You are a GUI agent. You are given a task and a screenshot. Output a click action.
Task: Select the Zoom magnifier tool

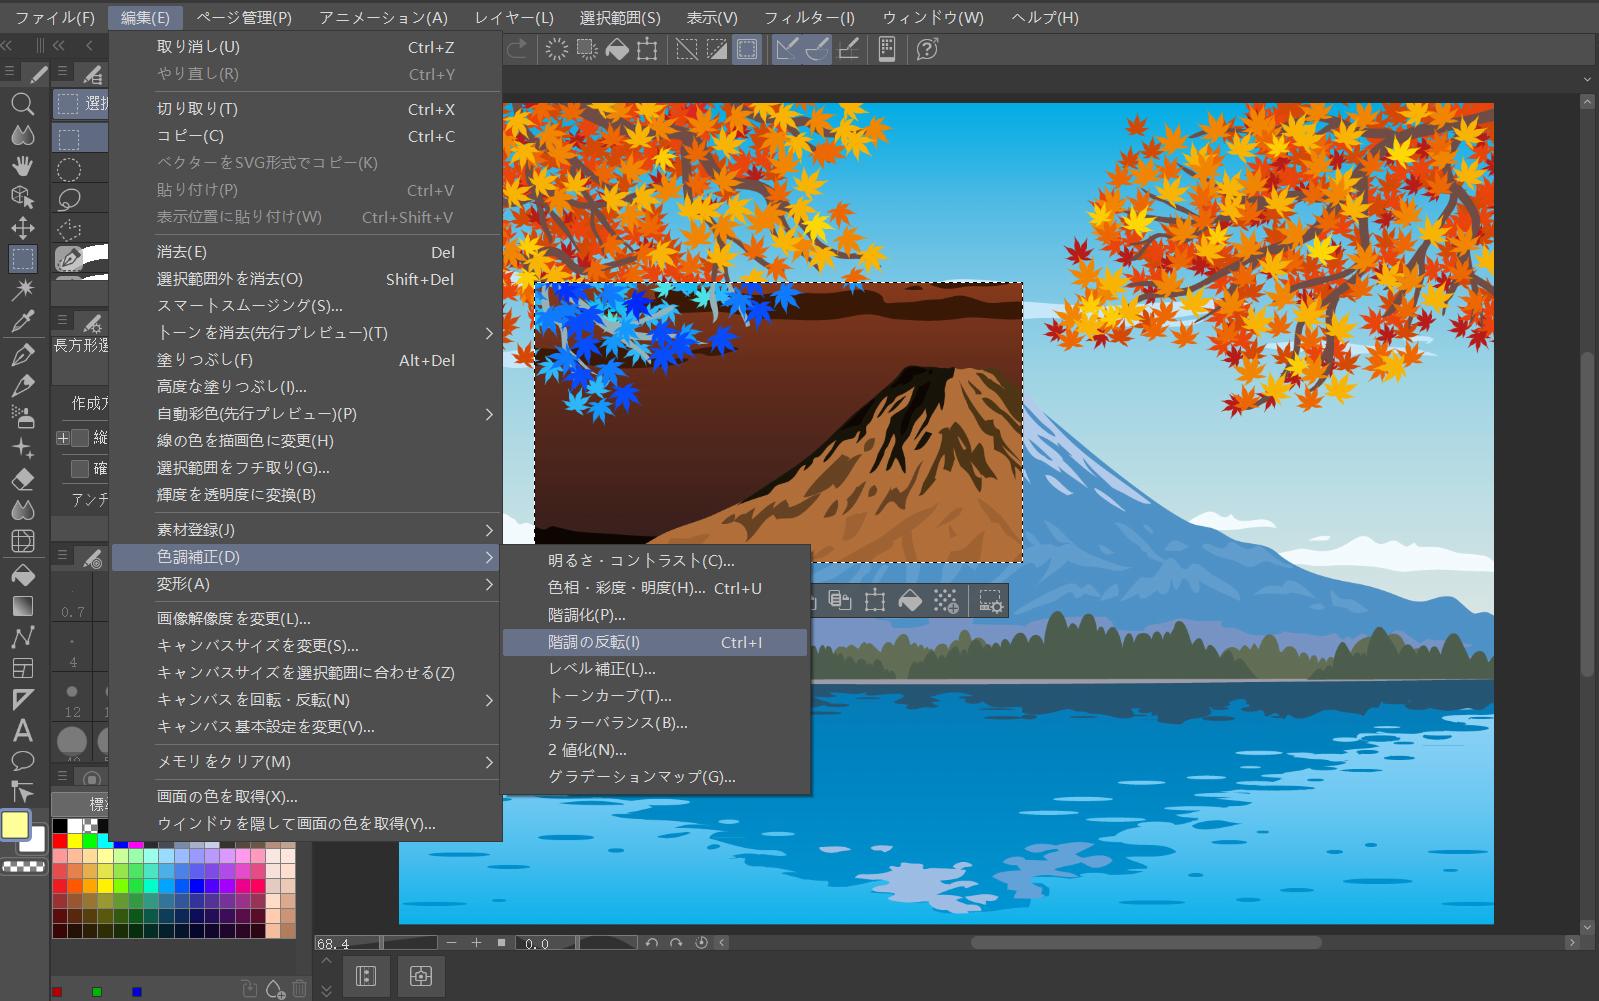pyautogui.click(x=22, y=104)
